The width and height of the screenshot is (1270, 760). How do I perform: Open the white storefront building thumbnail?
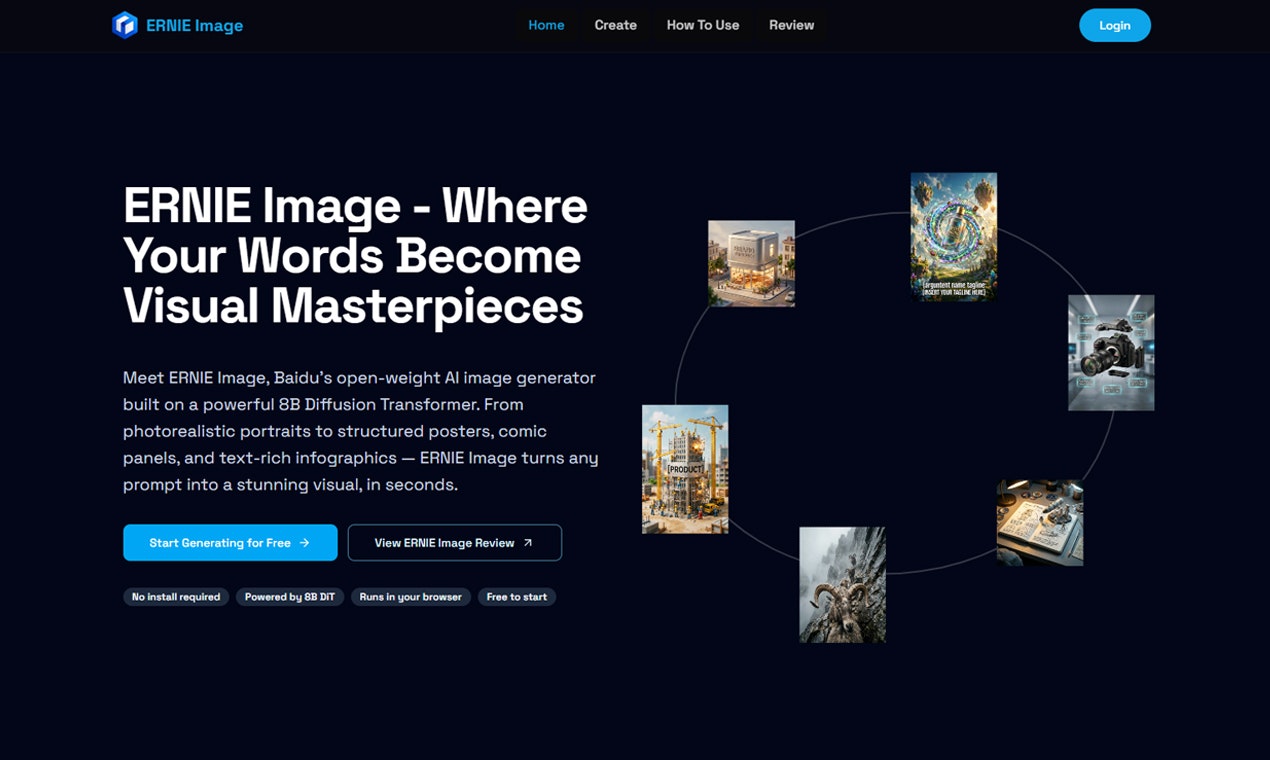coord(751,263)
